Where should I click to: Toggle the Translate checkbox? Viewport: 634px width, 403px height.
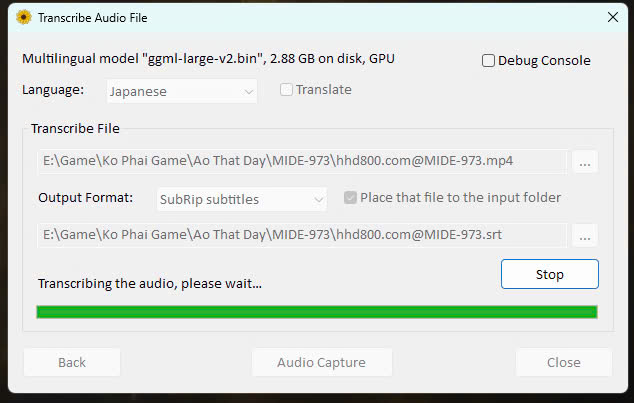point(287,90)
